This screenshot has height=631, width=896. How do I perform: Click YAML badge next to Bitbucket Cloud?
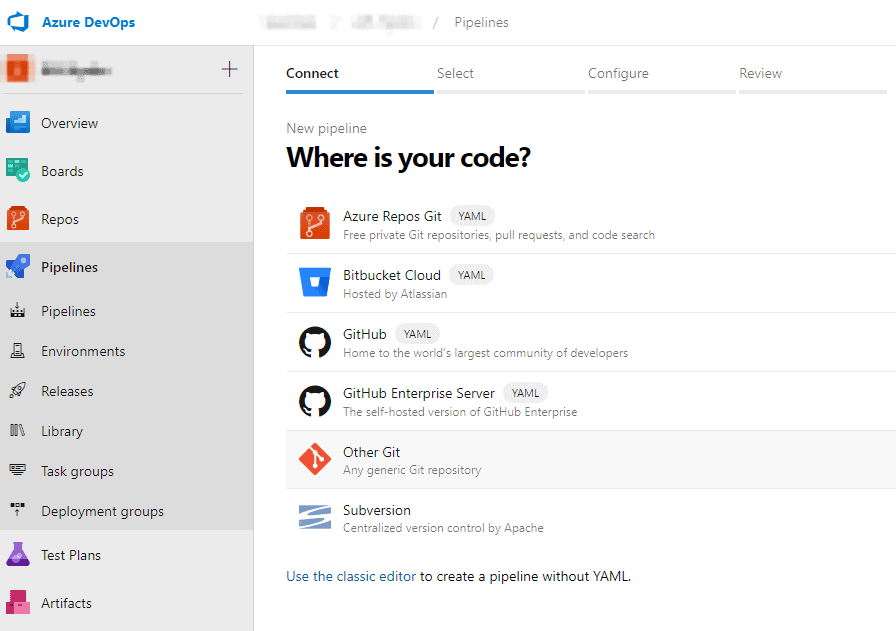(471, 275)
